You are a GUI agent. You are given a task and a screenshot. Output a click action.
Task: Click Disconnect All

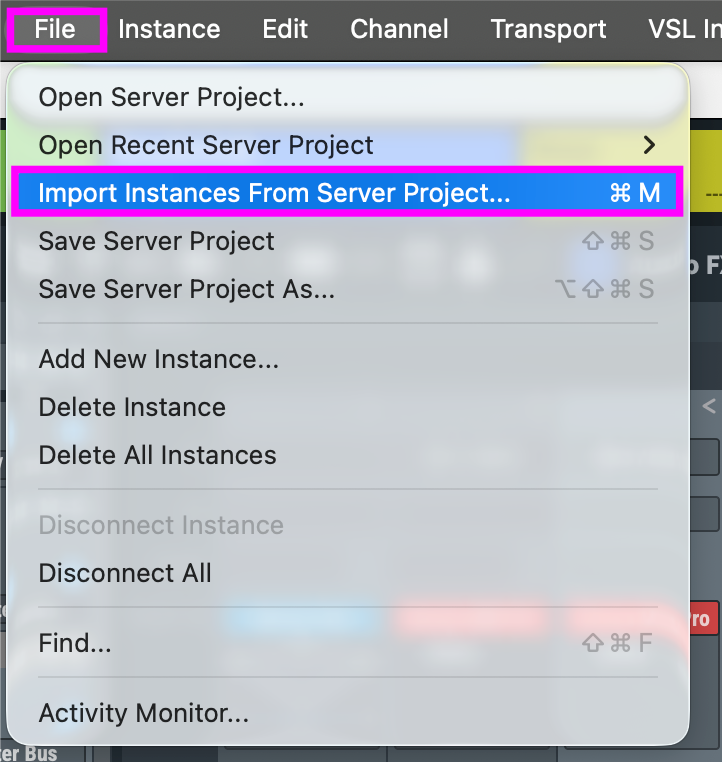tap(125, 573)
